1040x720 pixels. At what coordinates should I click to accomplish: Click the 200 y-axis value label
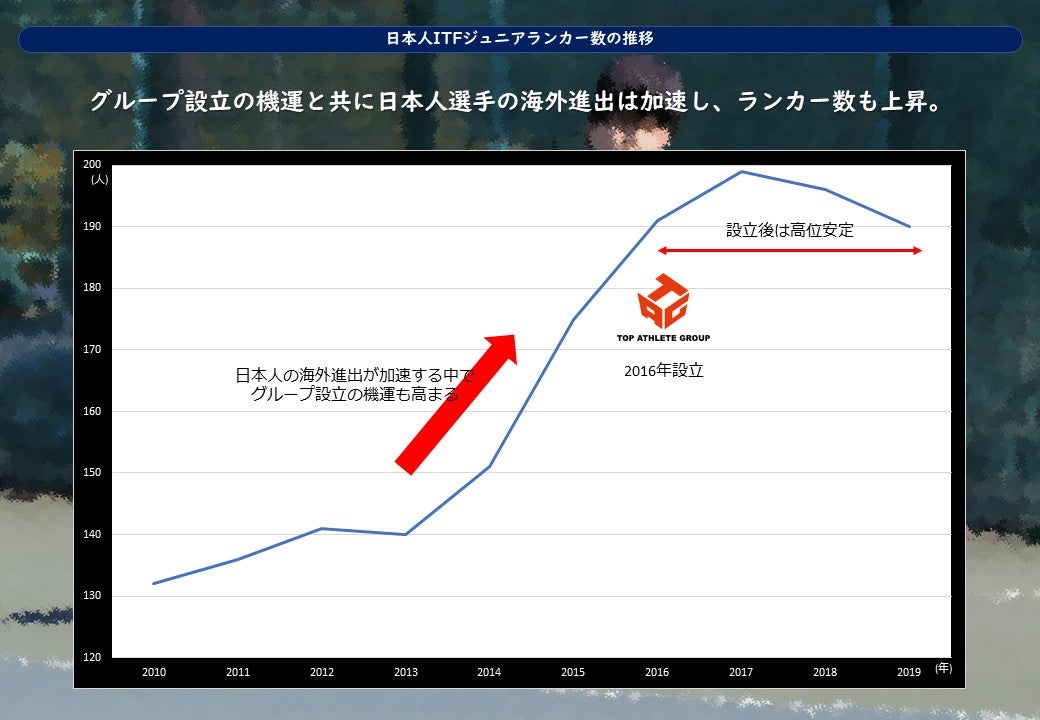pyautogui.click(x=92, y=165)
